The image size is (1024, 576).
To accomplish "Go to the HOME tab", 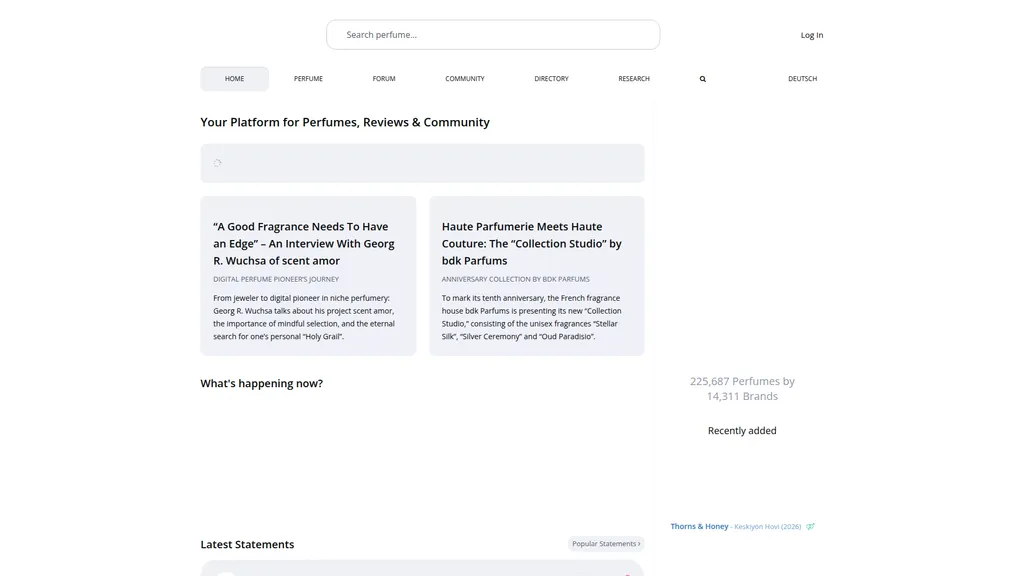I will pos(234,79).
